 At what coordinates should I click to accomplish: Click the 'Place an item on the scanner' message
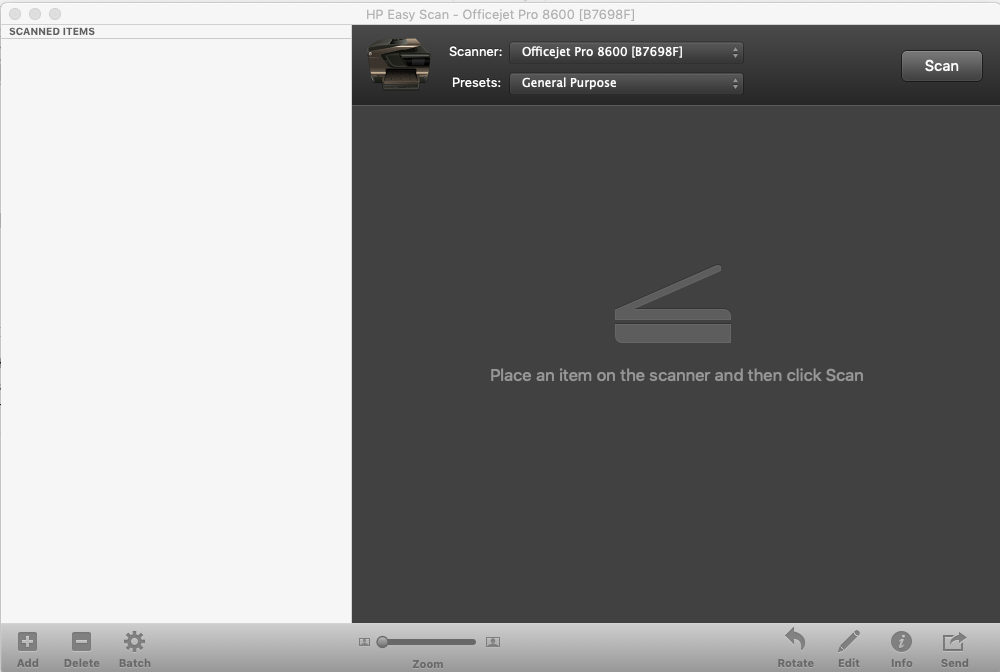(677, 375)
